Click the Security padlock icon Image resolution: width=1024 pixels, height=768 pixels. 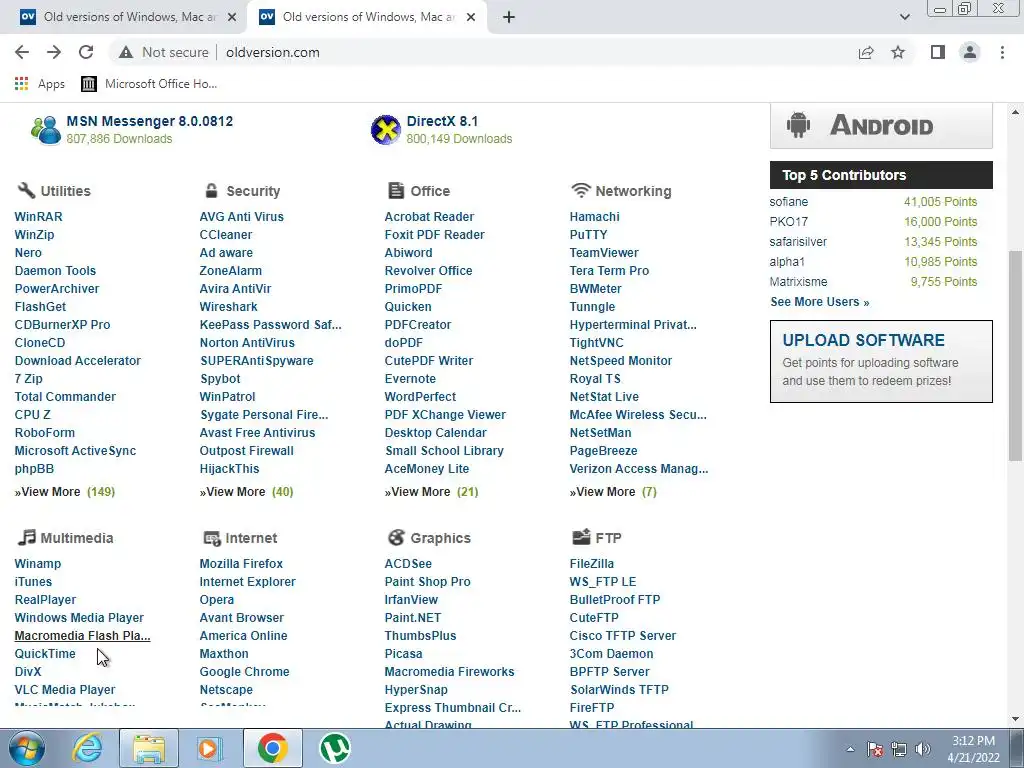coord(211,190)
